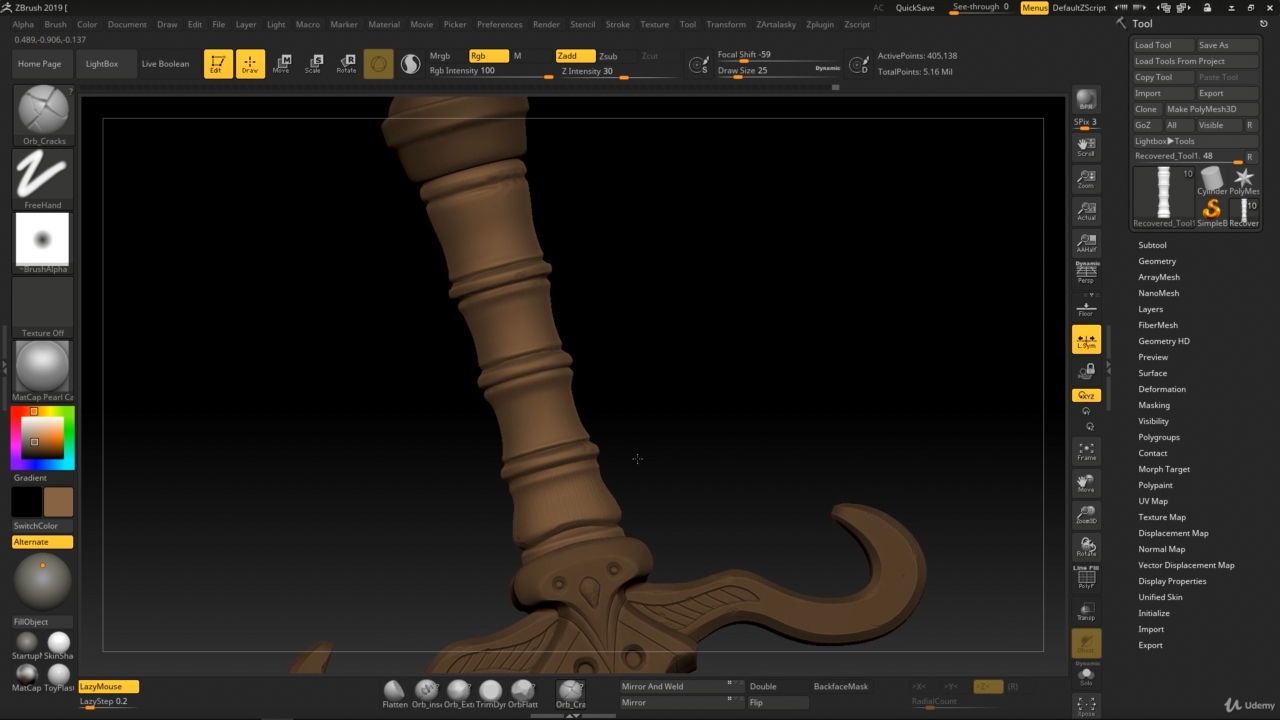Expand the Geometry section
This screenshot has height=720, width=1280.
point(1157,261)
